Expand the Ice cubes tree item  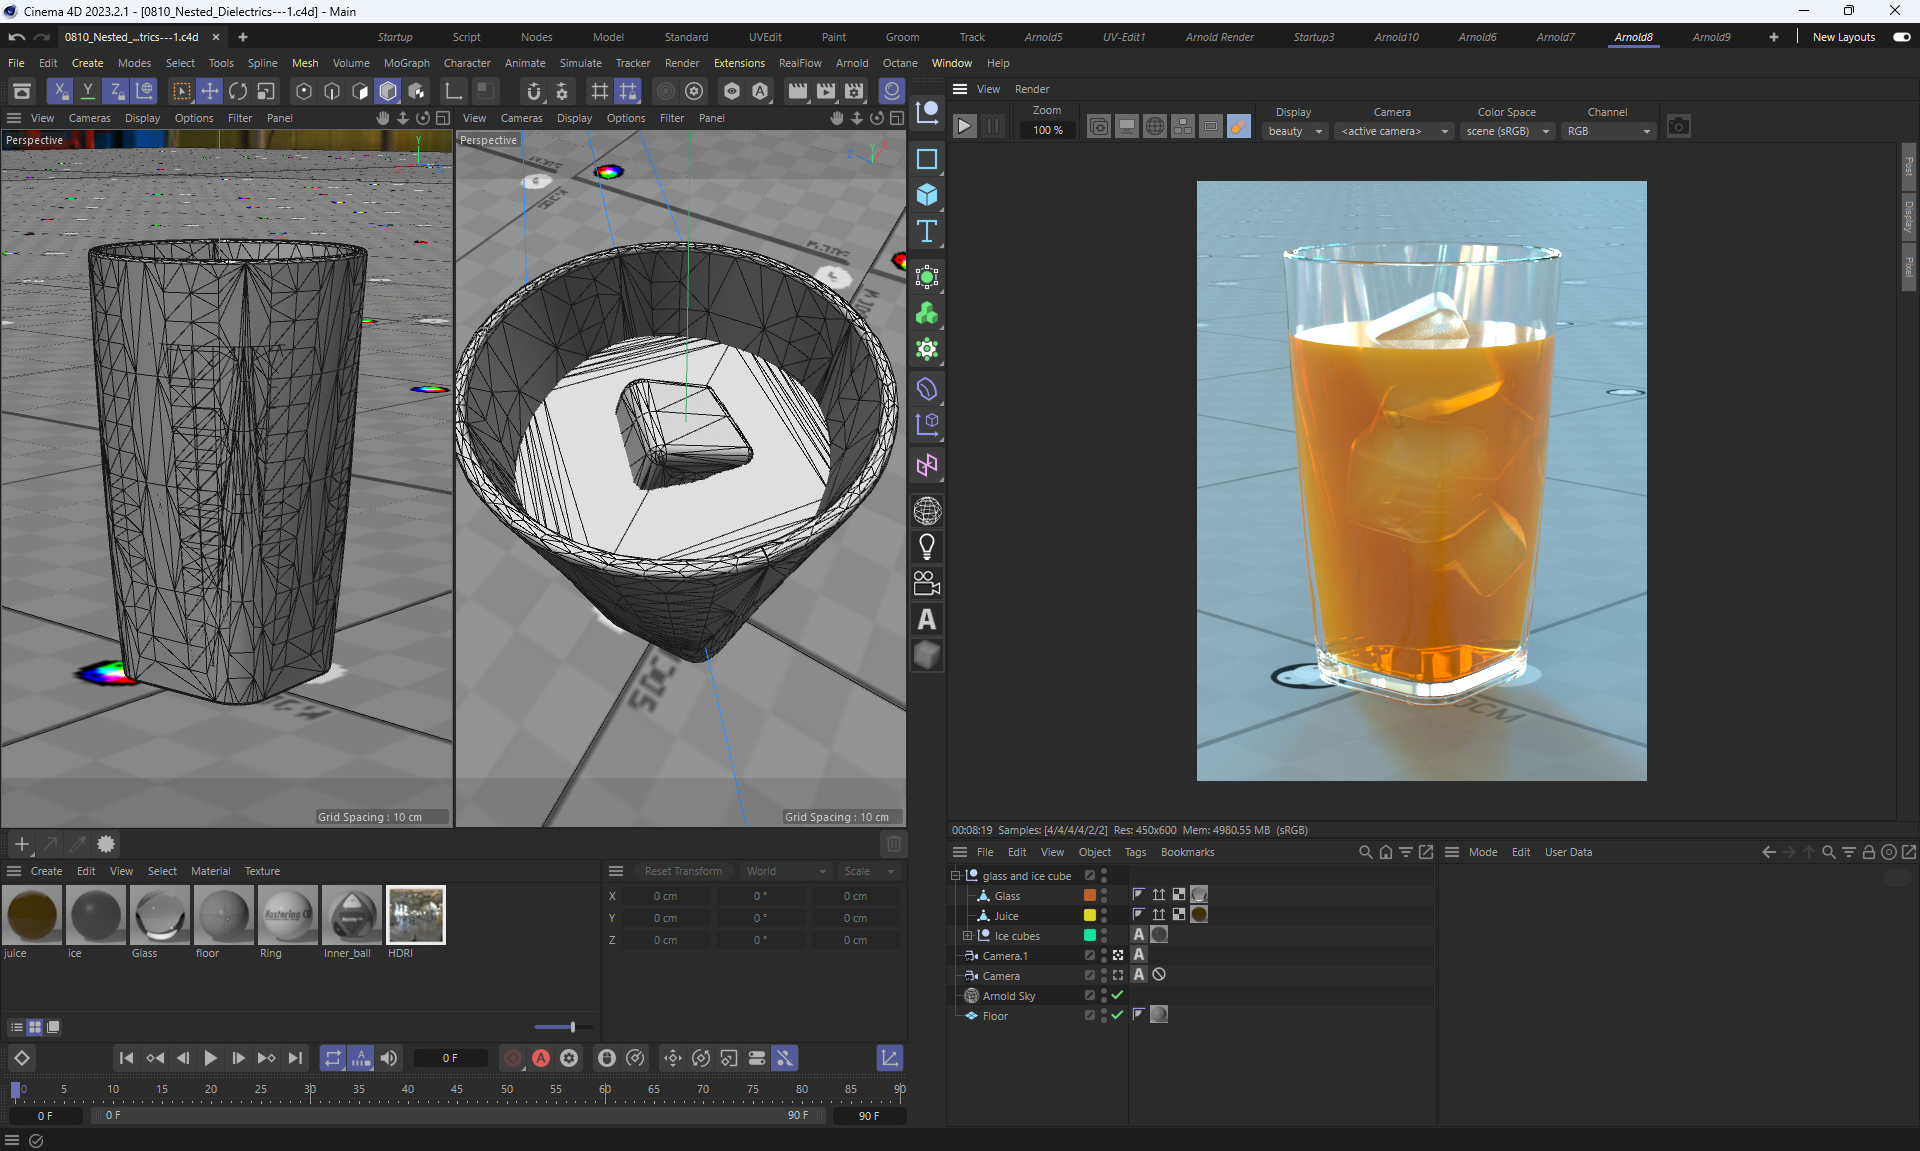pyautogui.click(x=967, y=936)
